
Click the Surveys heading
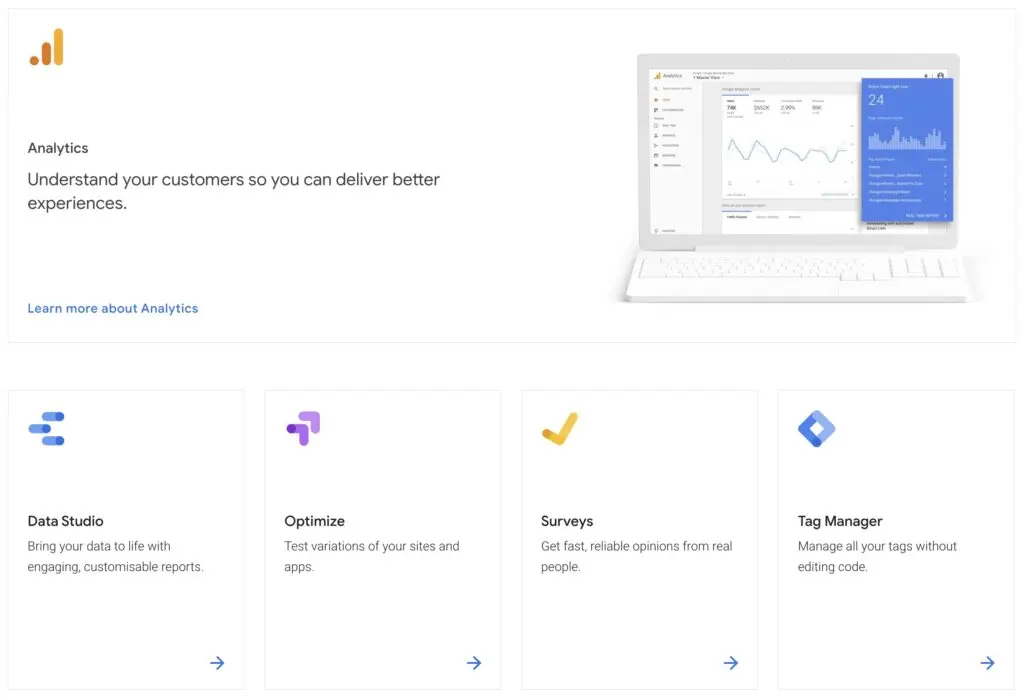click(567, 521)
